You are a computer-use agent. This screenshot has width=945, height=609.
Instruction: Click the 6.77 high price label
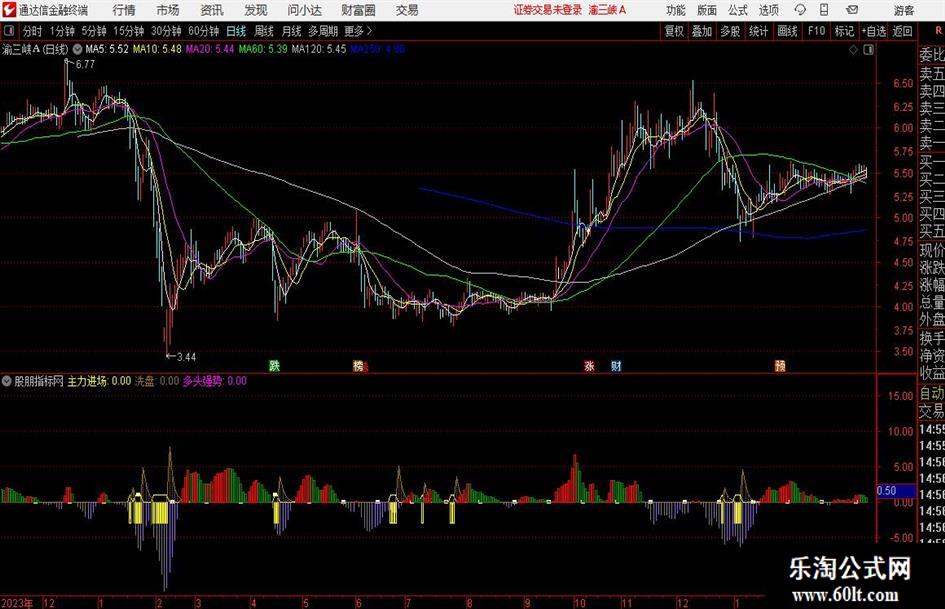85,65
